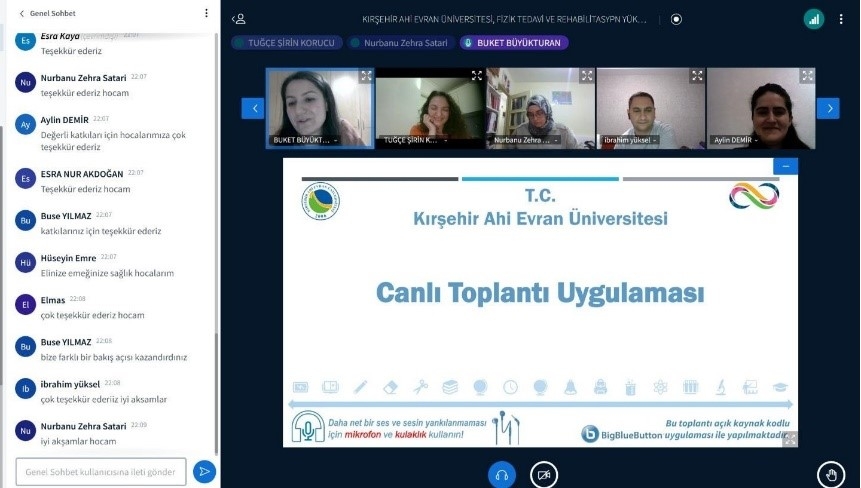Click Esra Kaya avatar in chat
The width and height of the screenshot is (861, 488).
pyautogui.click(x=25, y=41)
